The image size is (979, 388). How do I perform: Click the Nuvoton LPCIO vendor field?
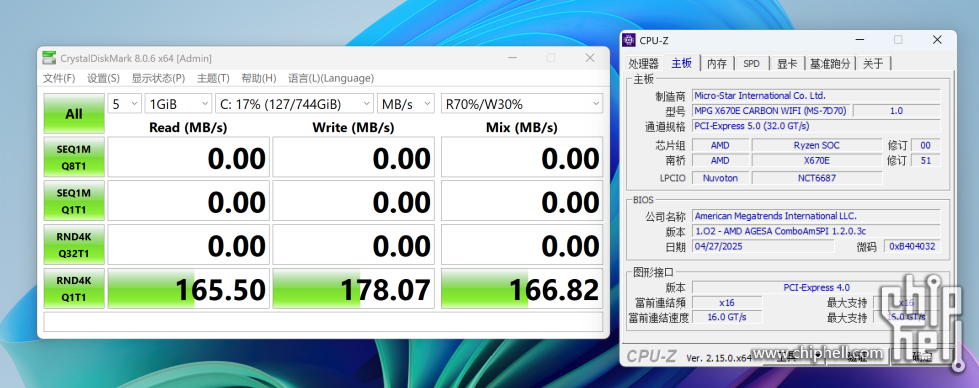point(720,178)
